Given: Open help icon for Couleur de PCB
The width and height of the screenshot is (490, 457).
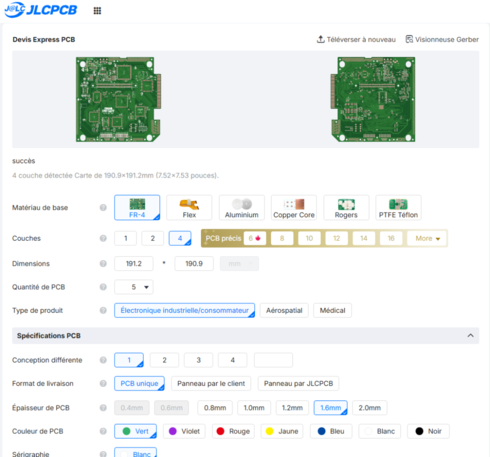Looking at the screenshot, I should [103, 431].
